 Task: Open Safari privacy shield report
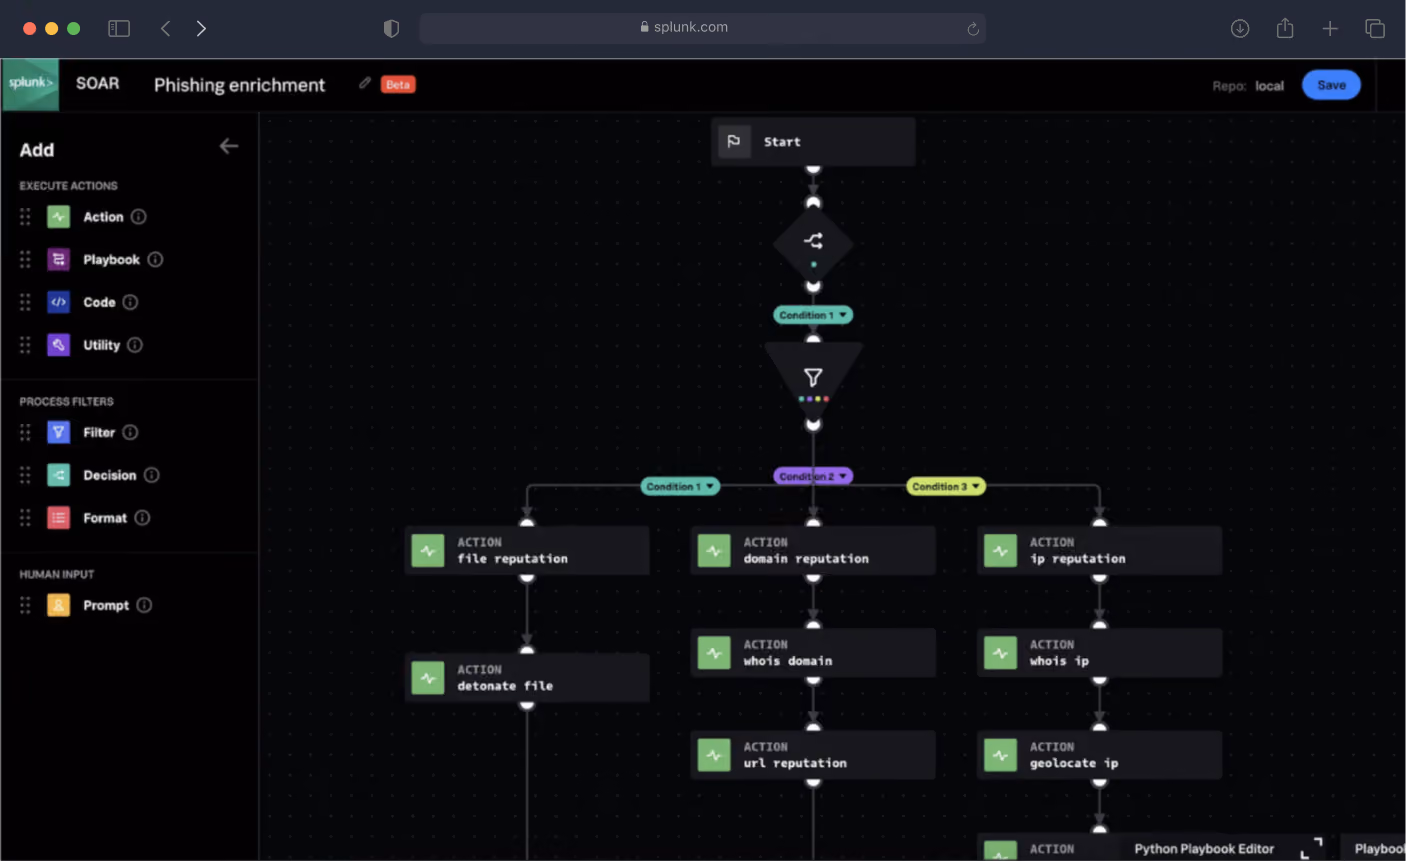pos(391,29)
